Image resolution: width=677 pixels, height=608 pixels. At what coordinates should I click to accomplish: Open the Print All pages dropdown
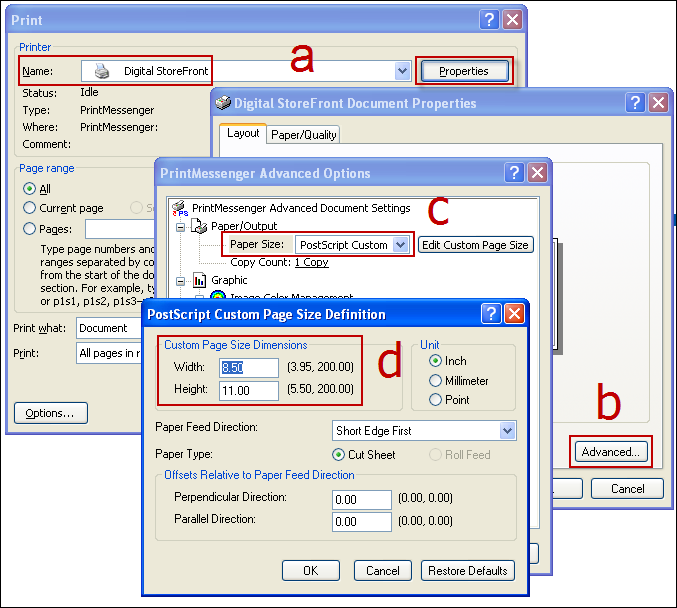[x=110, y=353]
